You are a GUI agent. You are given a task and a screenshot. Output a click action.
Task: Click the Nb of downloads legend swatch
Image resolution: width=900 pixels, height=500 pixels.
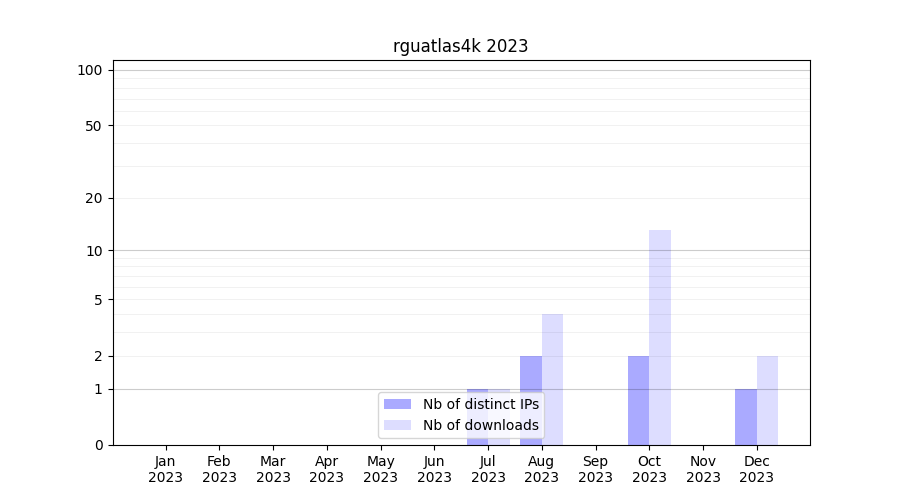397,425
